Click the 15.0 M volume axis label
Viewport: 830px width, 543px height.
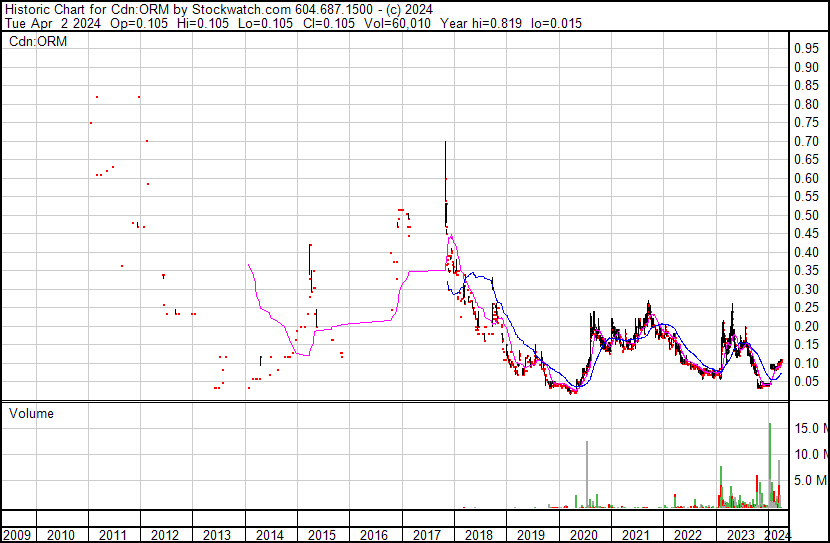pos(811,428)
